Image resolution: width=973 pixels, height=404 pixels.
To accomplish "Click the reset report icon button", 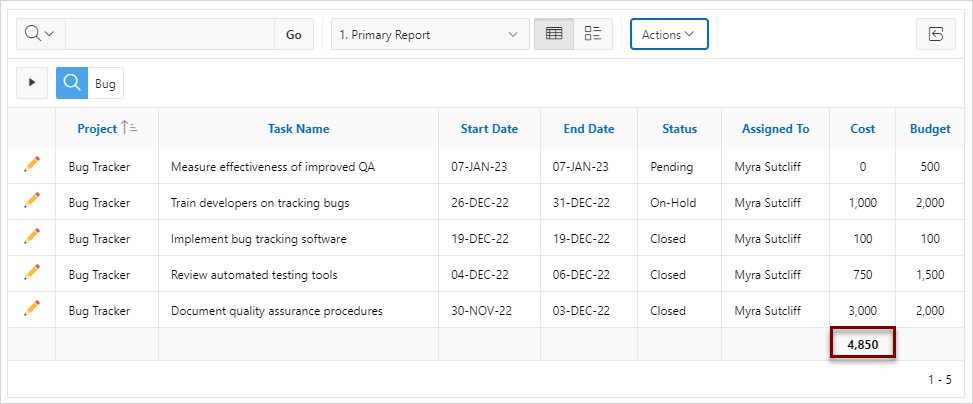I will pyautogui.click(x=936, y=34).
